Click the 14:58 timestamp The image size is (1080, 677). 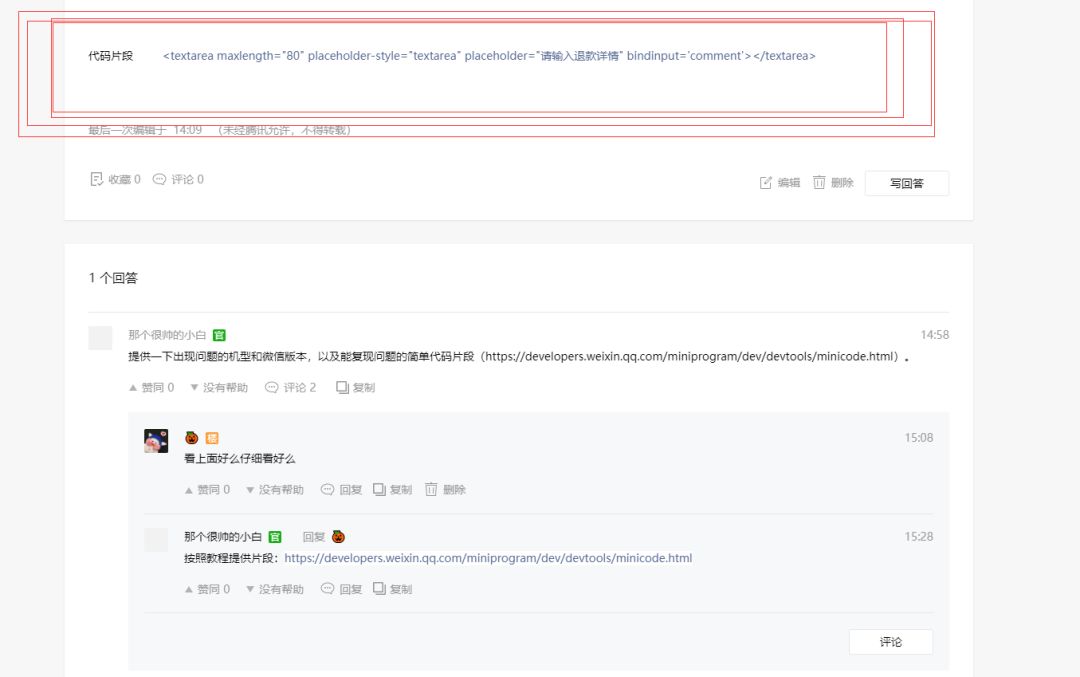click(935, 335)
